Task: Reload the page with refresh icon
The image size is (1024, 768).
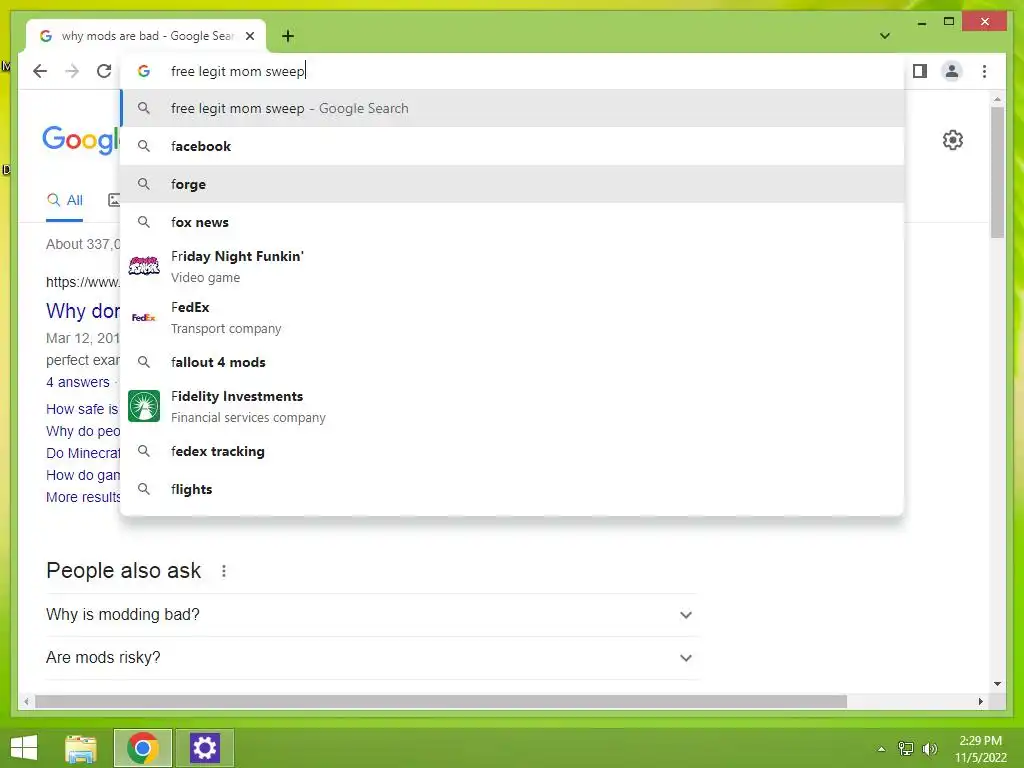Action: point(104,71)
